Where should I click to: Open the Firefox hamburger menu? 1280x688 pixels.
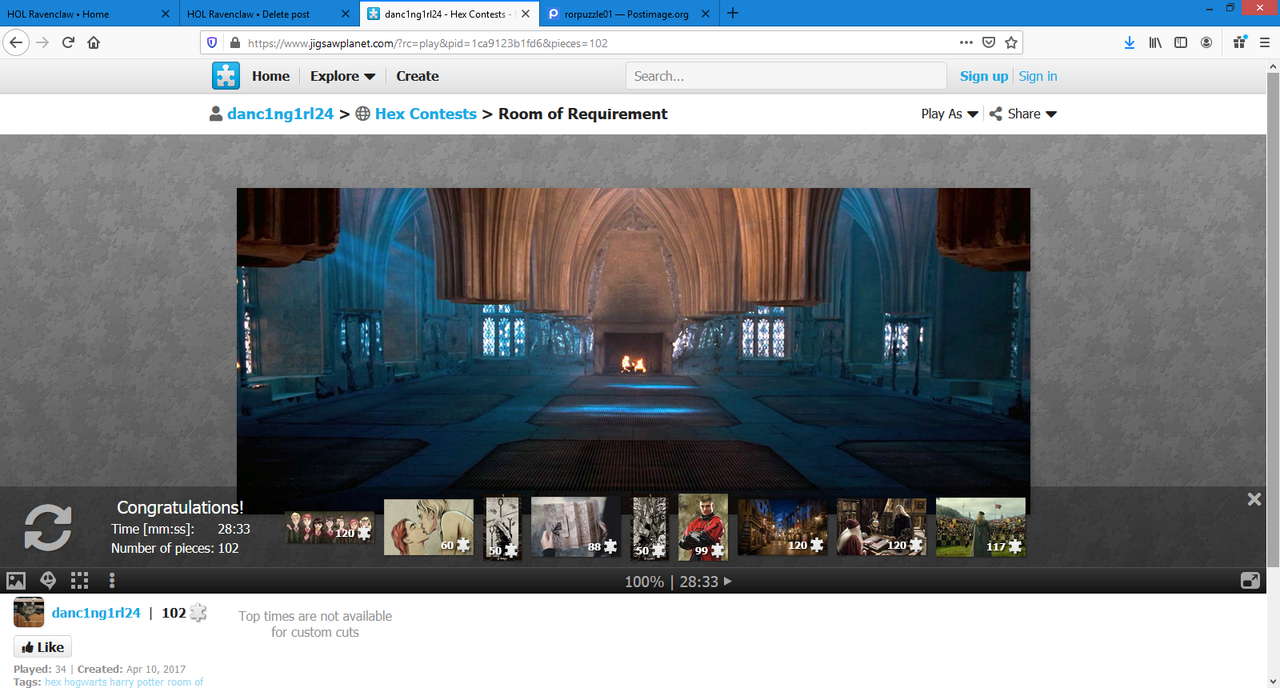click(x=1265, y=43)
